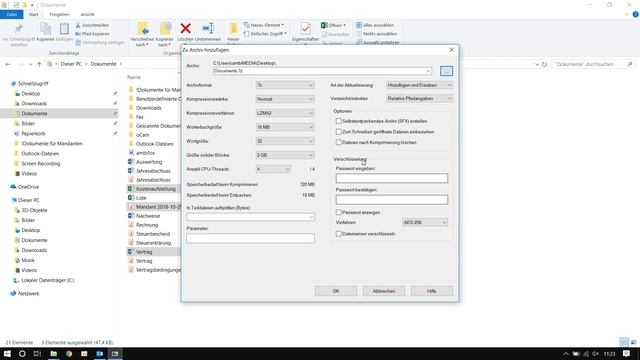
Task: Check Dateinamen verschlüsseln option
Action: pos(338,234)
